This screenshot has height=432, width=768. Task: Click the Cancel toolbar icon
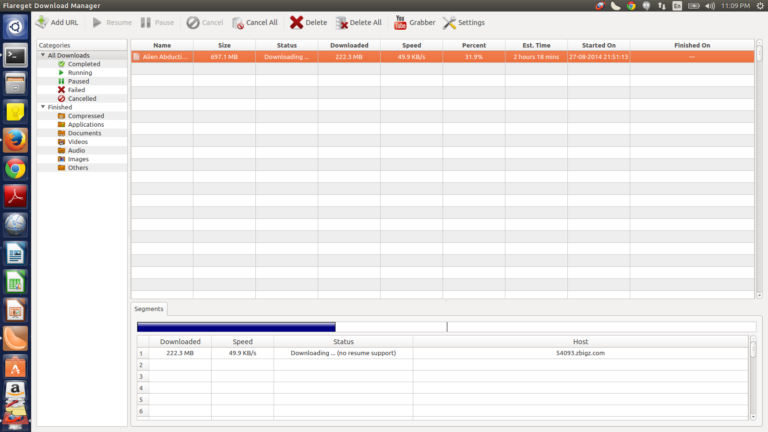[193, 23]
